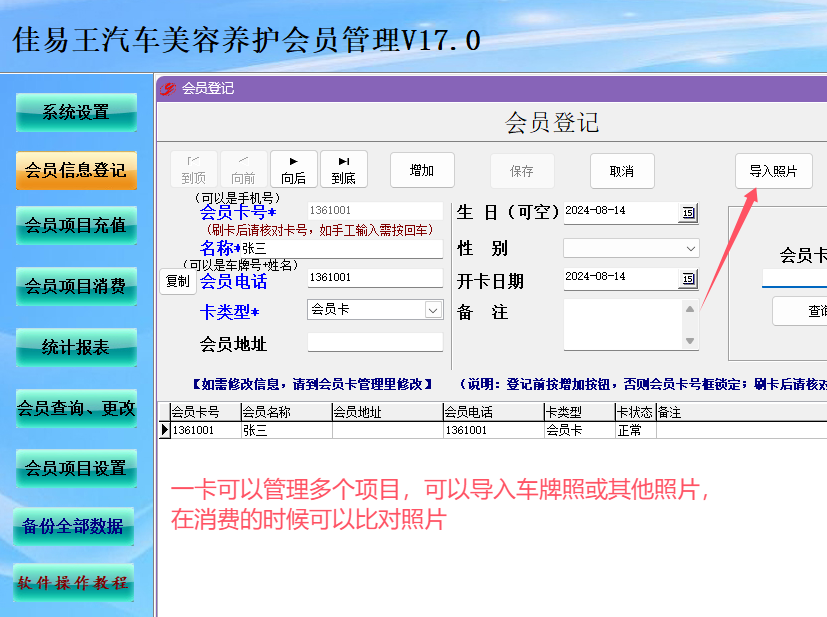
Task: Click the 会员地址 input field
Action: coord(375,342)
